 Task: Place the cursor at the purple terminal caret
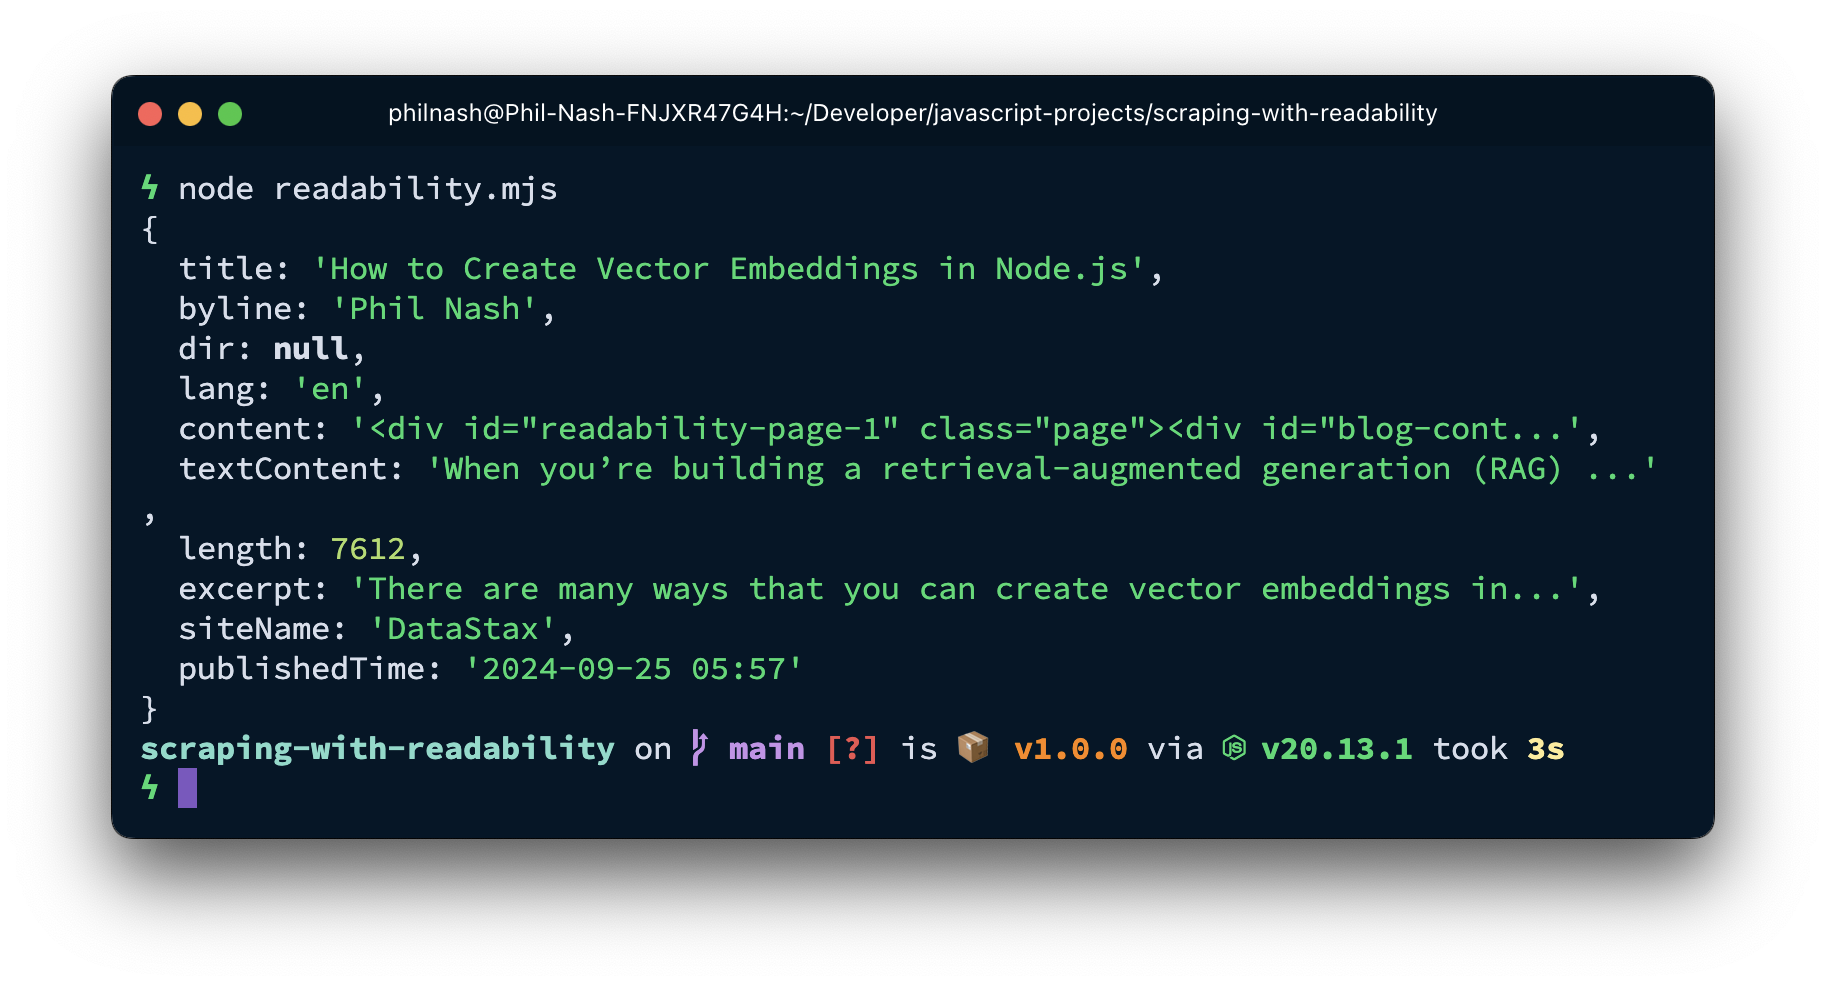[x=187, y=788]
